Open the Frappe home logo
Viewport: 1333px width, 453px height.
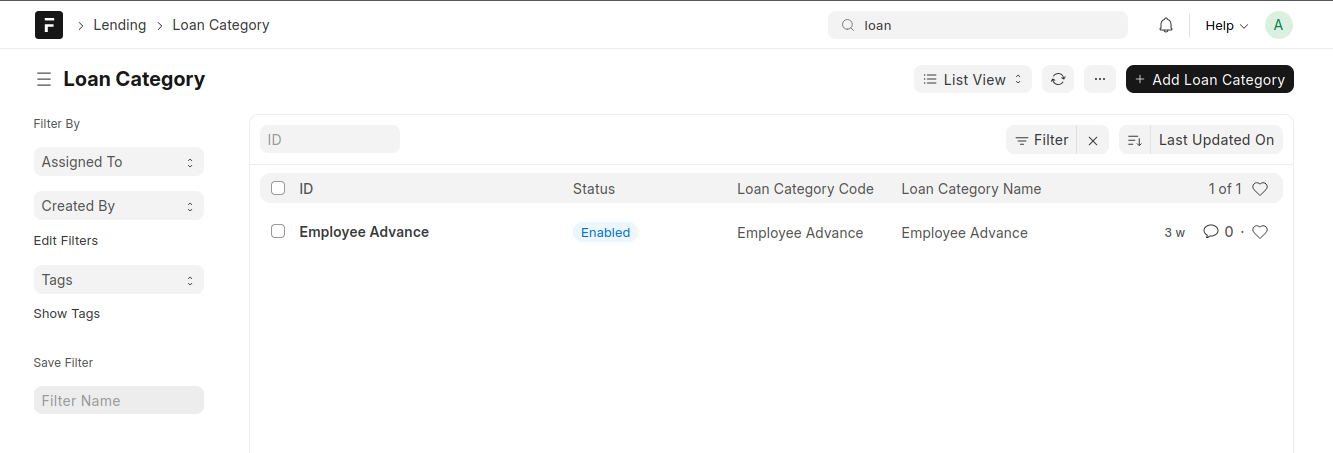(x=49, y=25)
